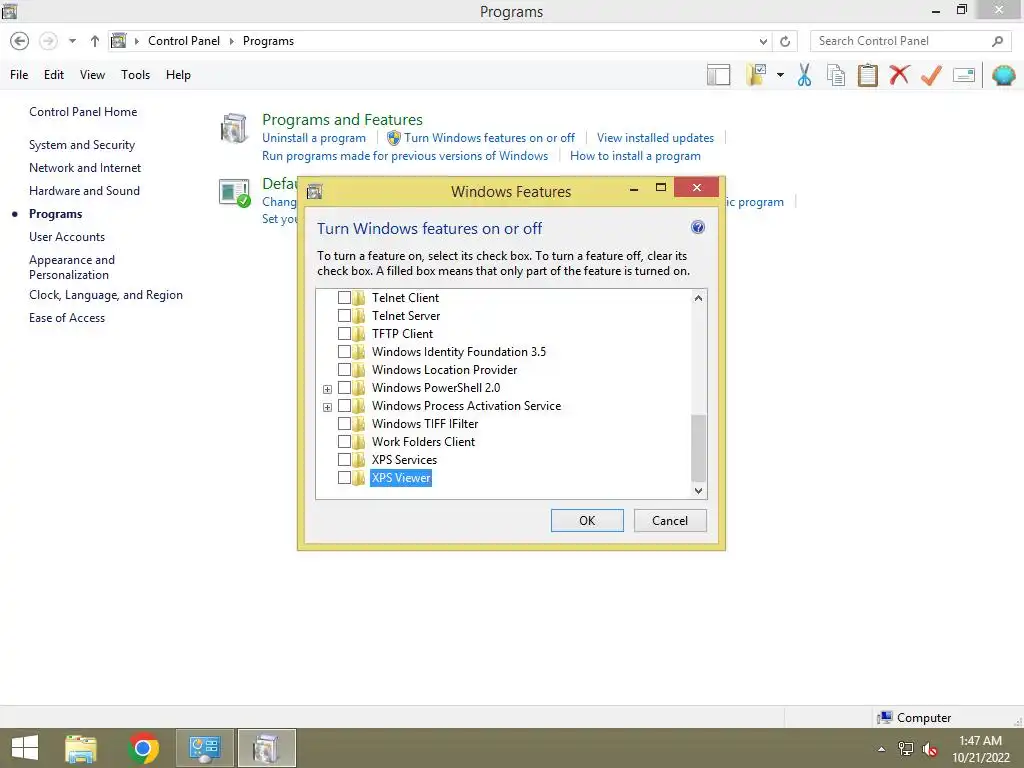Click the Programs and Features icon
The width and height of the screenshot is (1024, 768).
point(234,128)
